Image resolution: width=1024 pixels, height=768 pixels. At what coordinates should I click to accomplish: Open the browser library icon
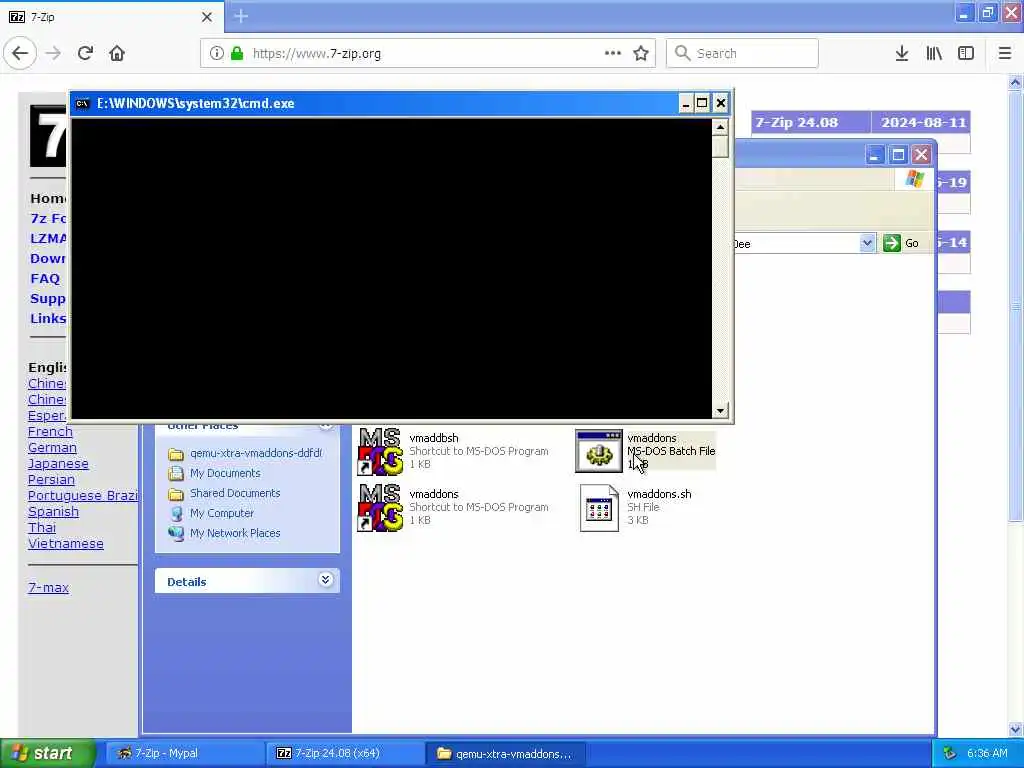(x=934, y=54)
